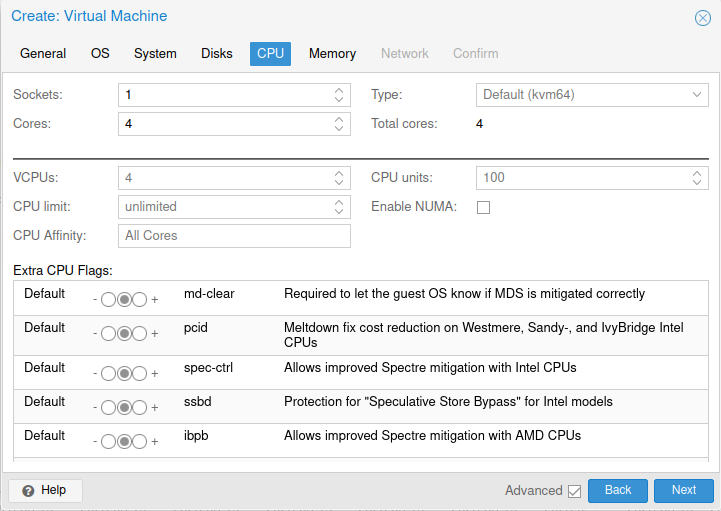
Task: Set ibpb flag to on (plus)
Action: [139, 442]
